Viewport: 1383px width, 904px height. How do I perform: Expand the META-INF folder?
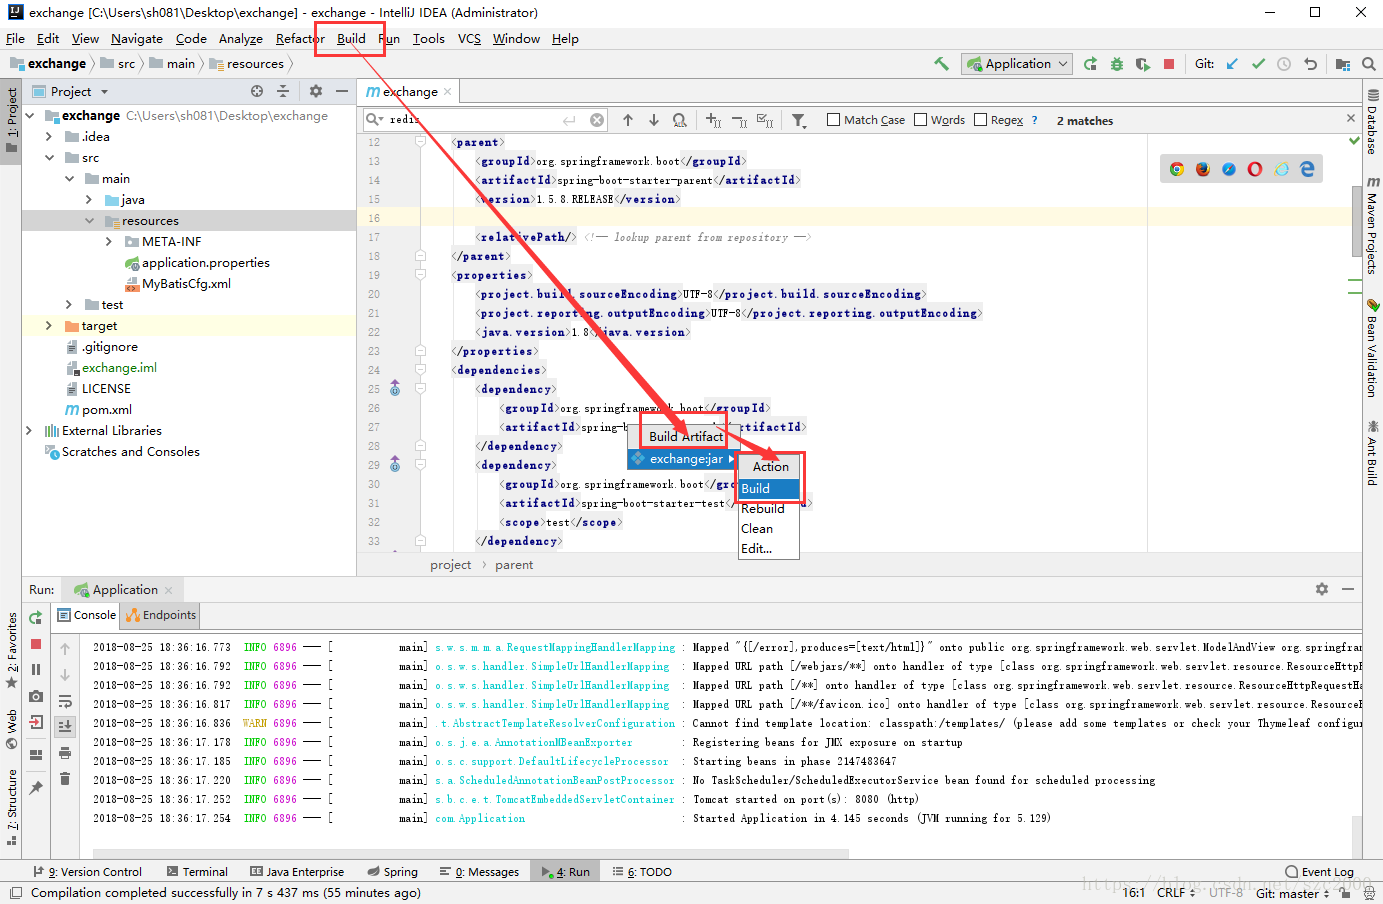pos(109,242)
